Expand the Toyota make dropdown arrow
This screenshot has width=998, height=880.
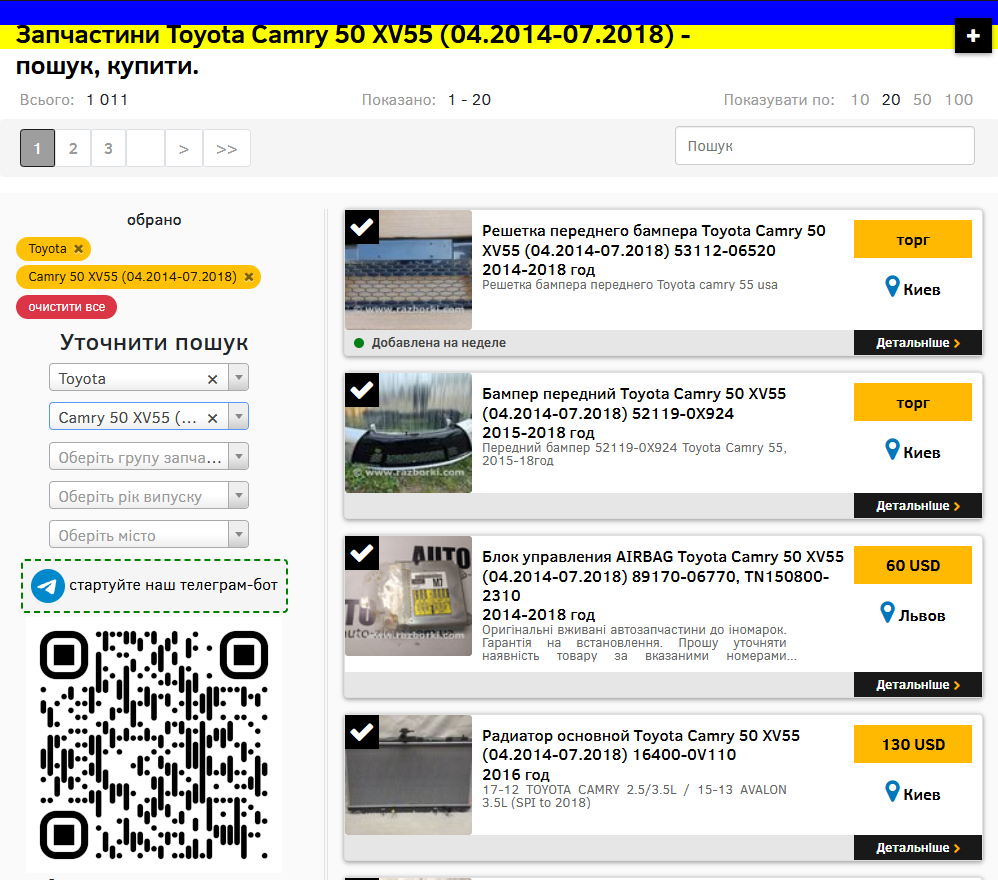(239, 377)
